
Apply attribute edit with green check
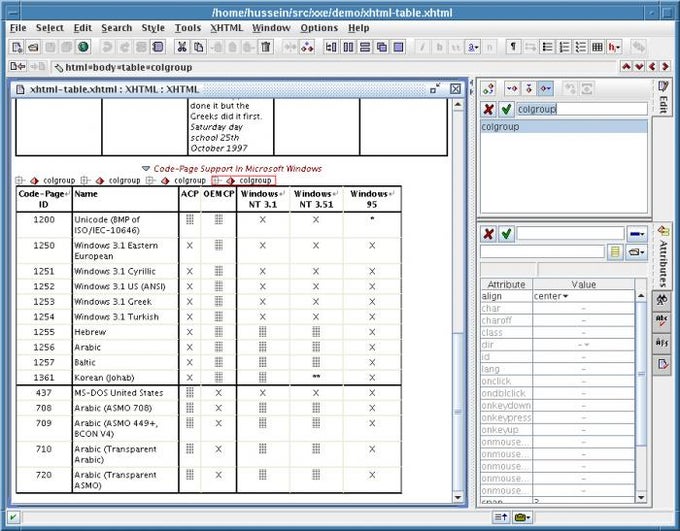click(506, 234)
